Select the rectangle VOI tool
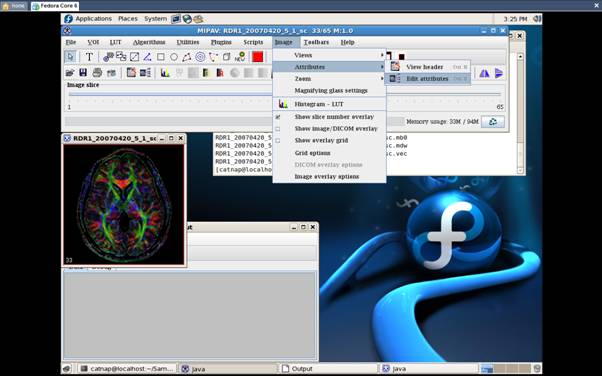Screen dimensions: 602x376 160,57
